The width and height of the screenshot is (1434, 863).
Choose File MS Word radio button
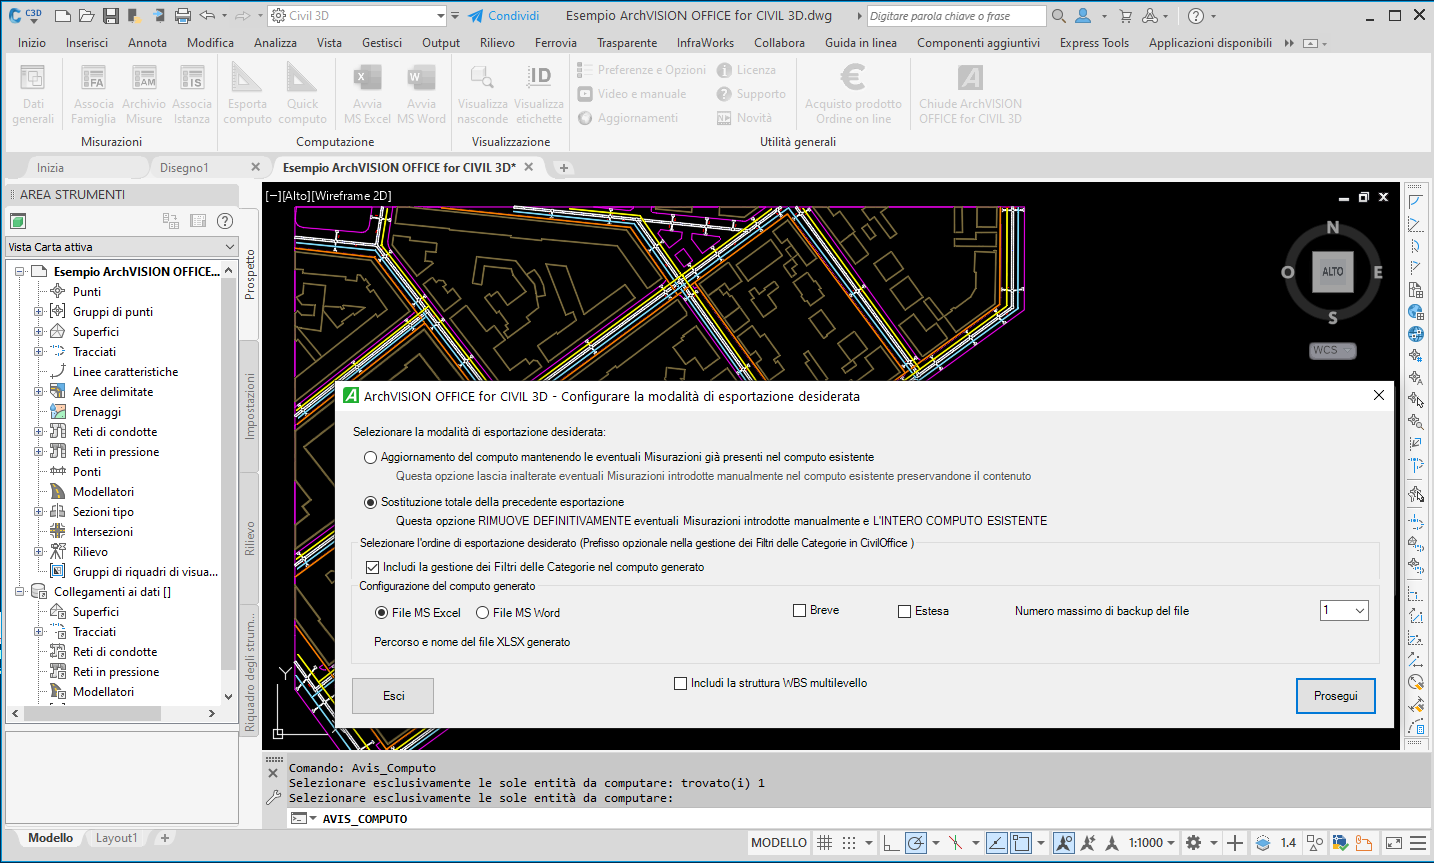click(483, 613)
